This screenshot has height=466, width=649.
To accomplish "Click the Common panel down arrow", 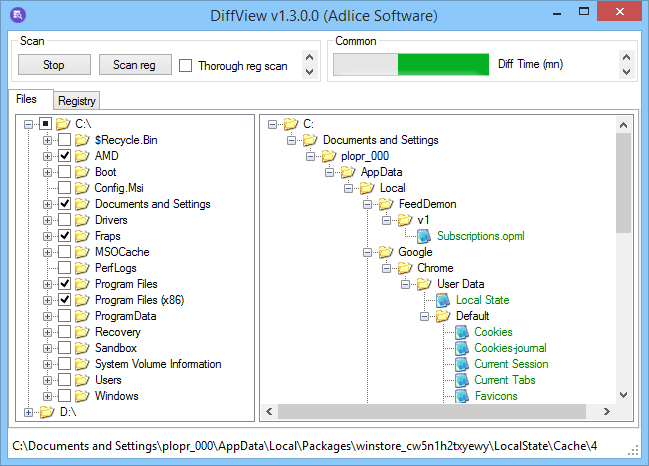I will (x=626, y=72).
